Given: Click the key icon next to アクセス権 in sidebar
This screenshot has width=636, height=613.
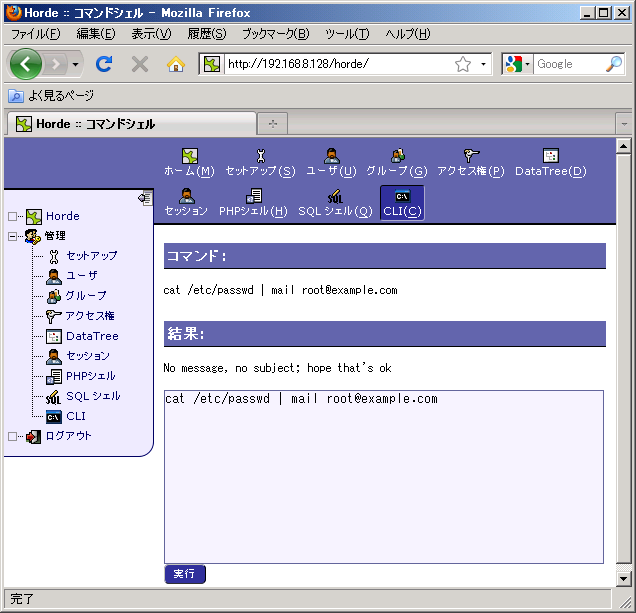Looking at the screenshot, I should [x=54, y=316].
